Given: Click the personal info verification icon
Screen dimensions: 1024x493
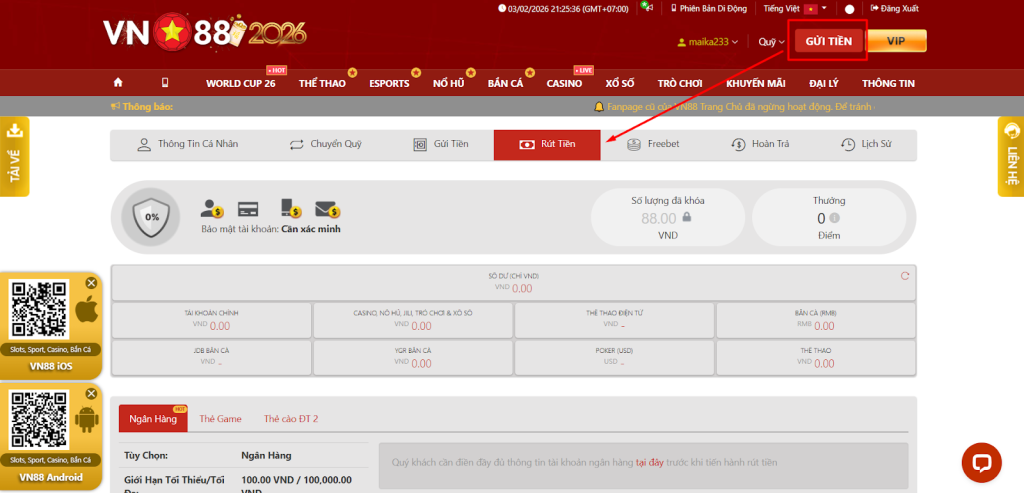Looking at the screenshot, I should 212,209.
